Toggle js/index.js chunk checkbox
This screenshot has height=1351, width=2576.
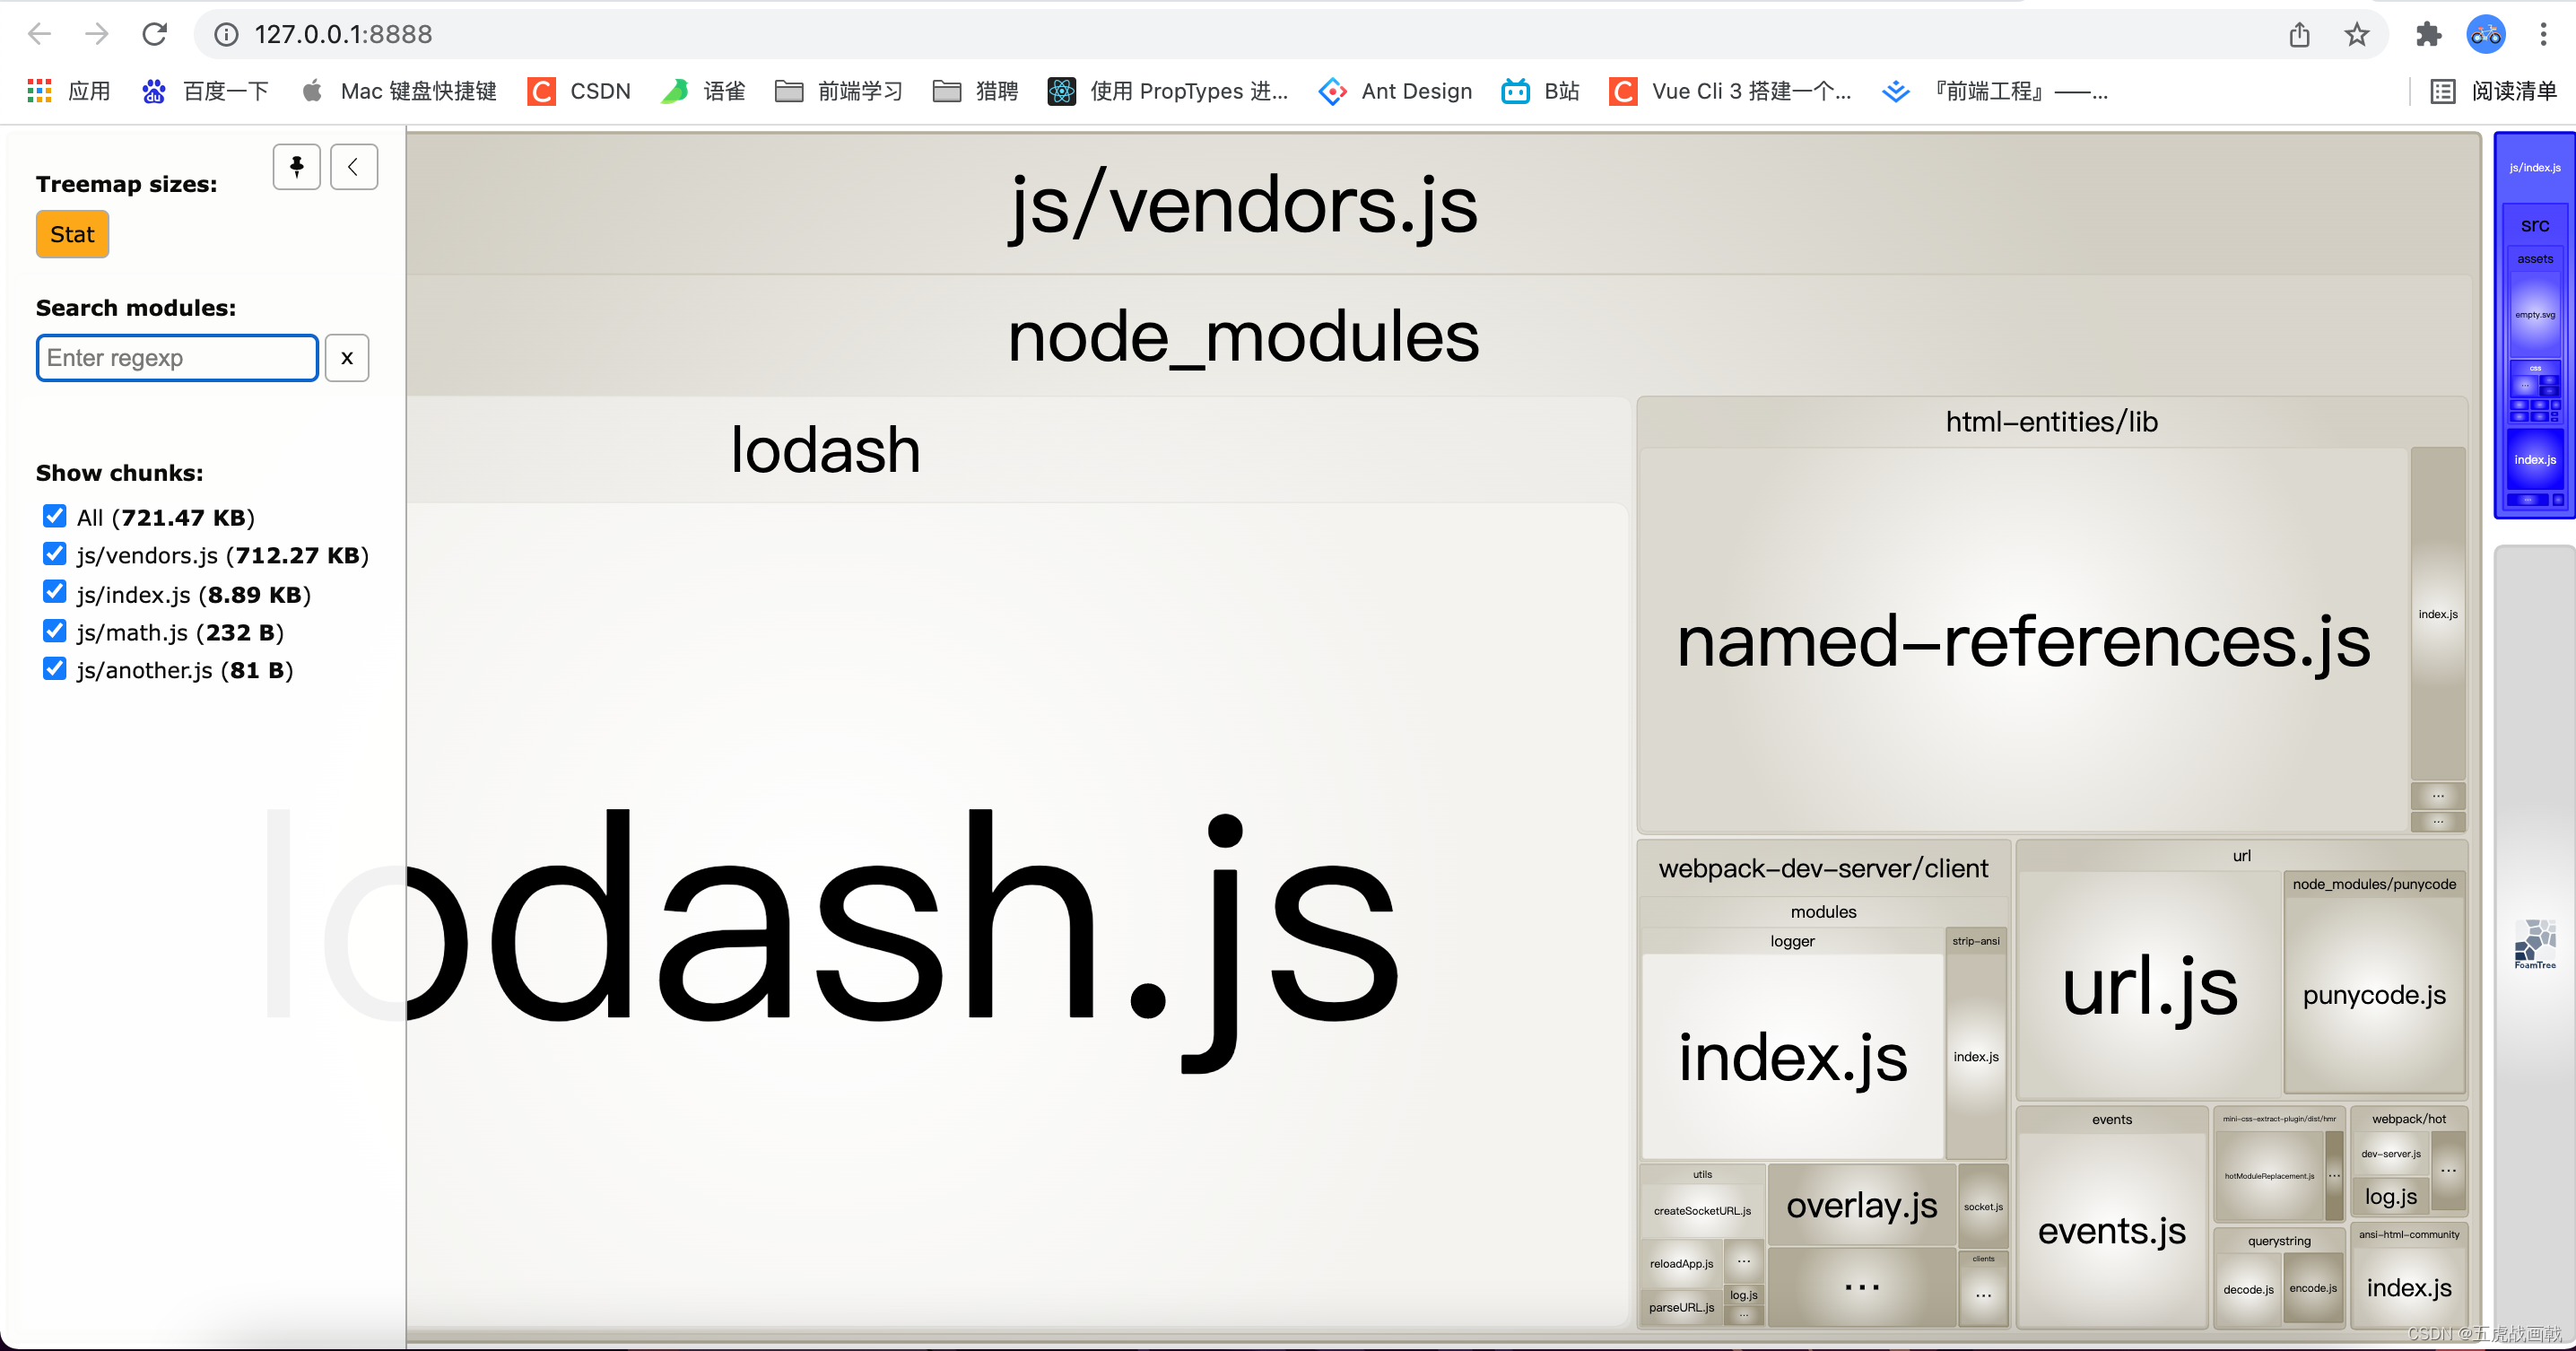click(55, 593)
